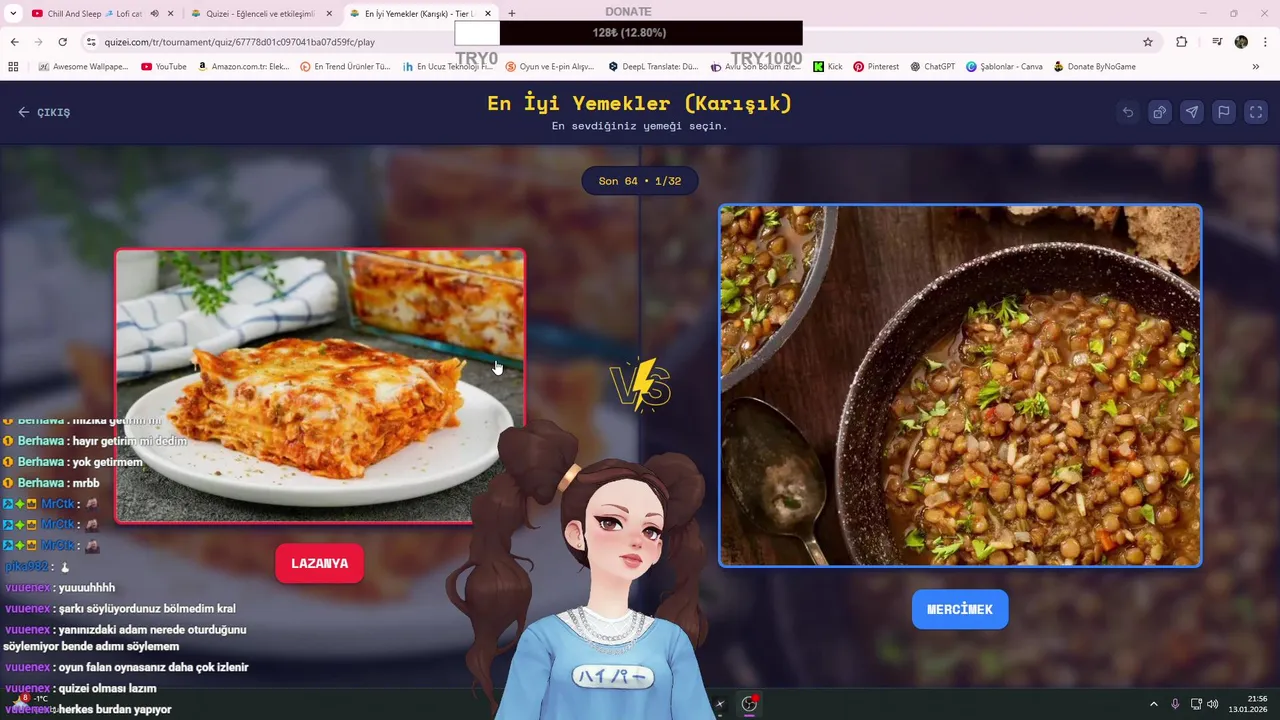Open the 'Şablonlar - Canva' bookmark
Screen dimensions: 1280x720
click(x=1004, y=67)
